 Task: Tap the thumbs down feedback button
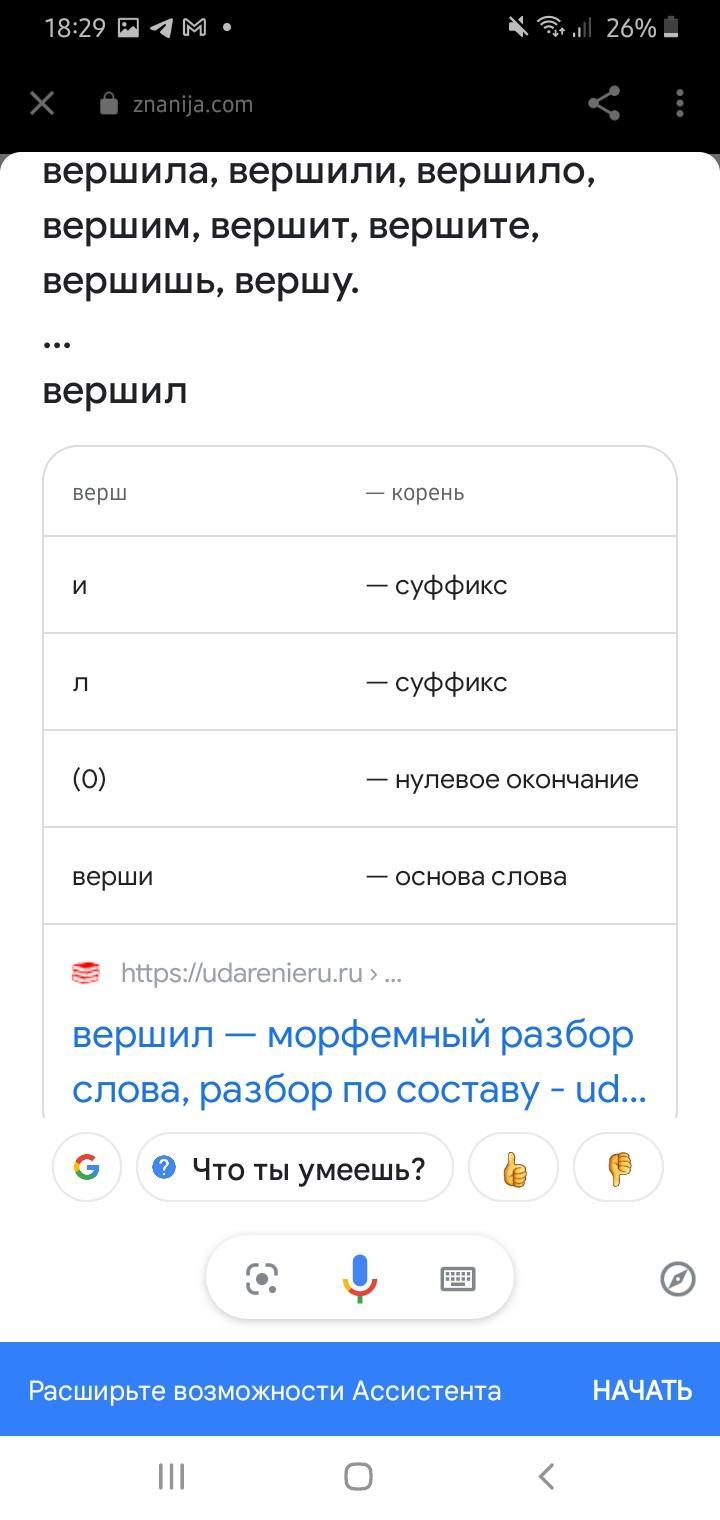618,1167
